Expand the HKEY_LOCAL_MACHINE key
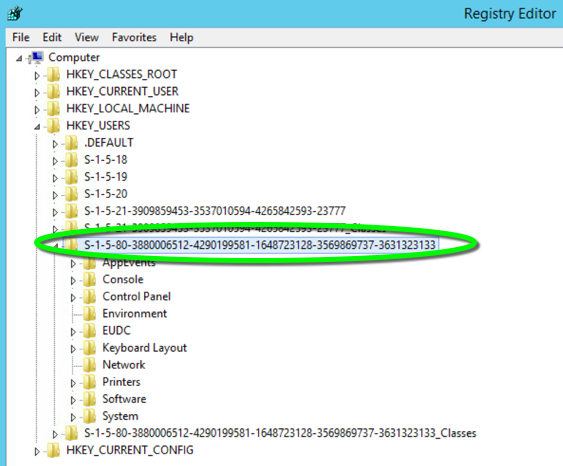Screen dimensions: 563x466 pyautogui.click(x=37, y=109)
